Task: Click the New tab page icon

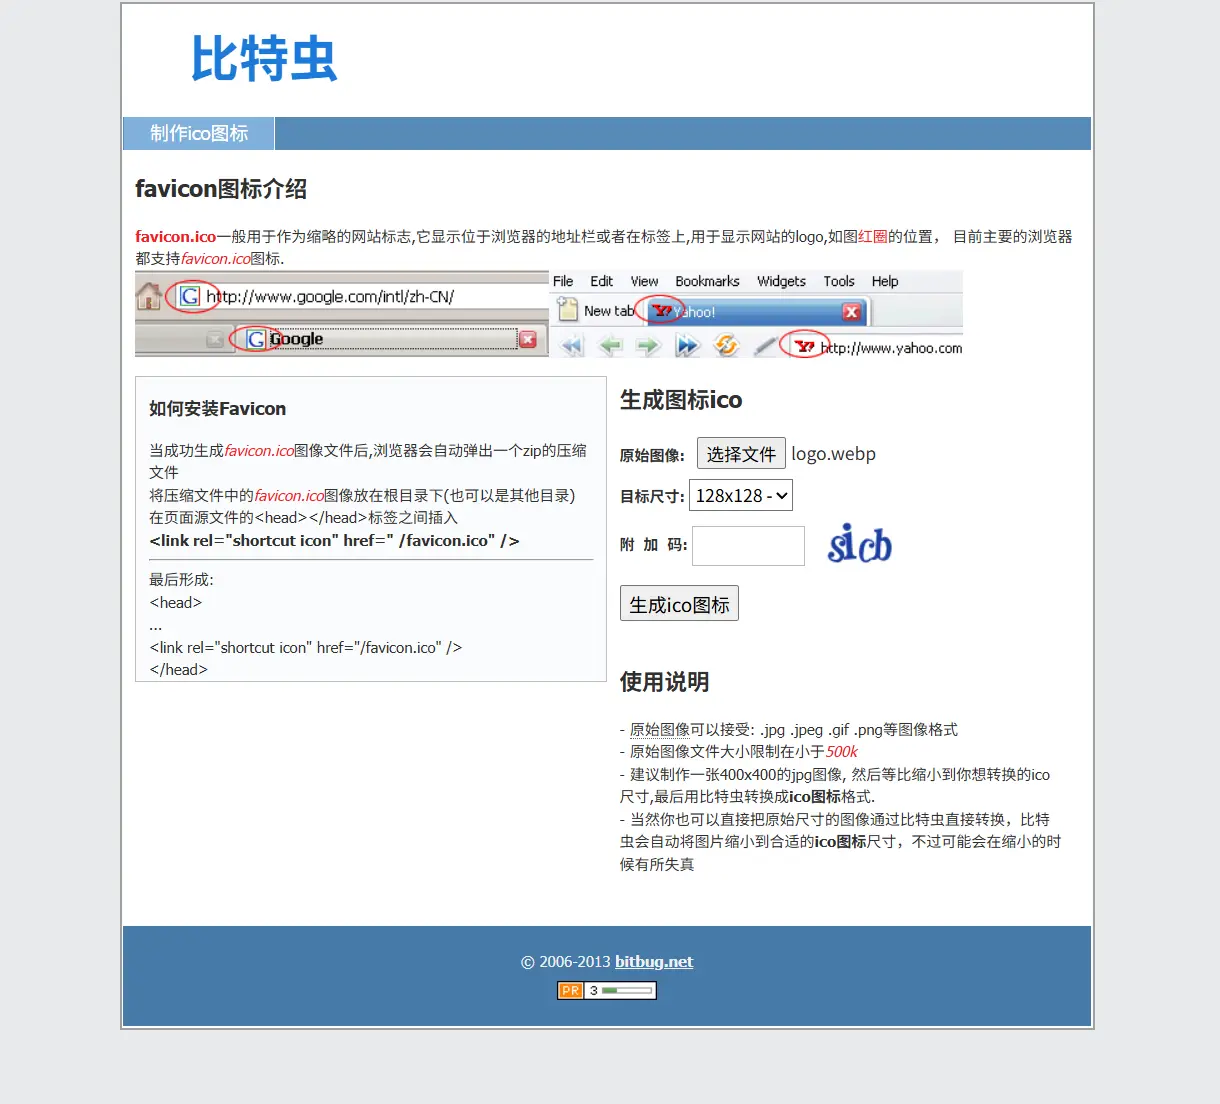Action: point(568,310)
